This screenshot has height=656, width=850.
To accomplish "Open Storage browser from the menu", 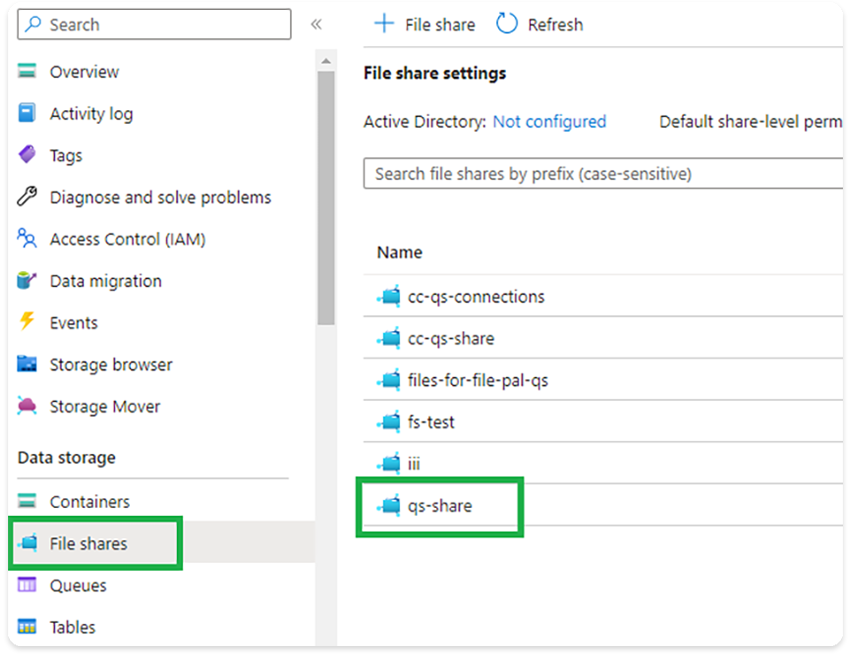I will 110,365.
